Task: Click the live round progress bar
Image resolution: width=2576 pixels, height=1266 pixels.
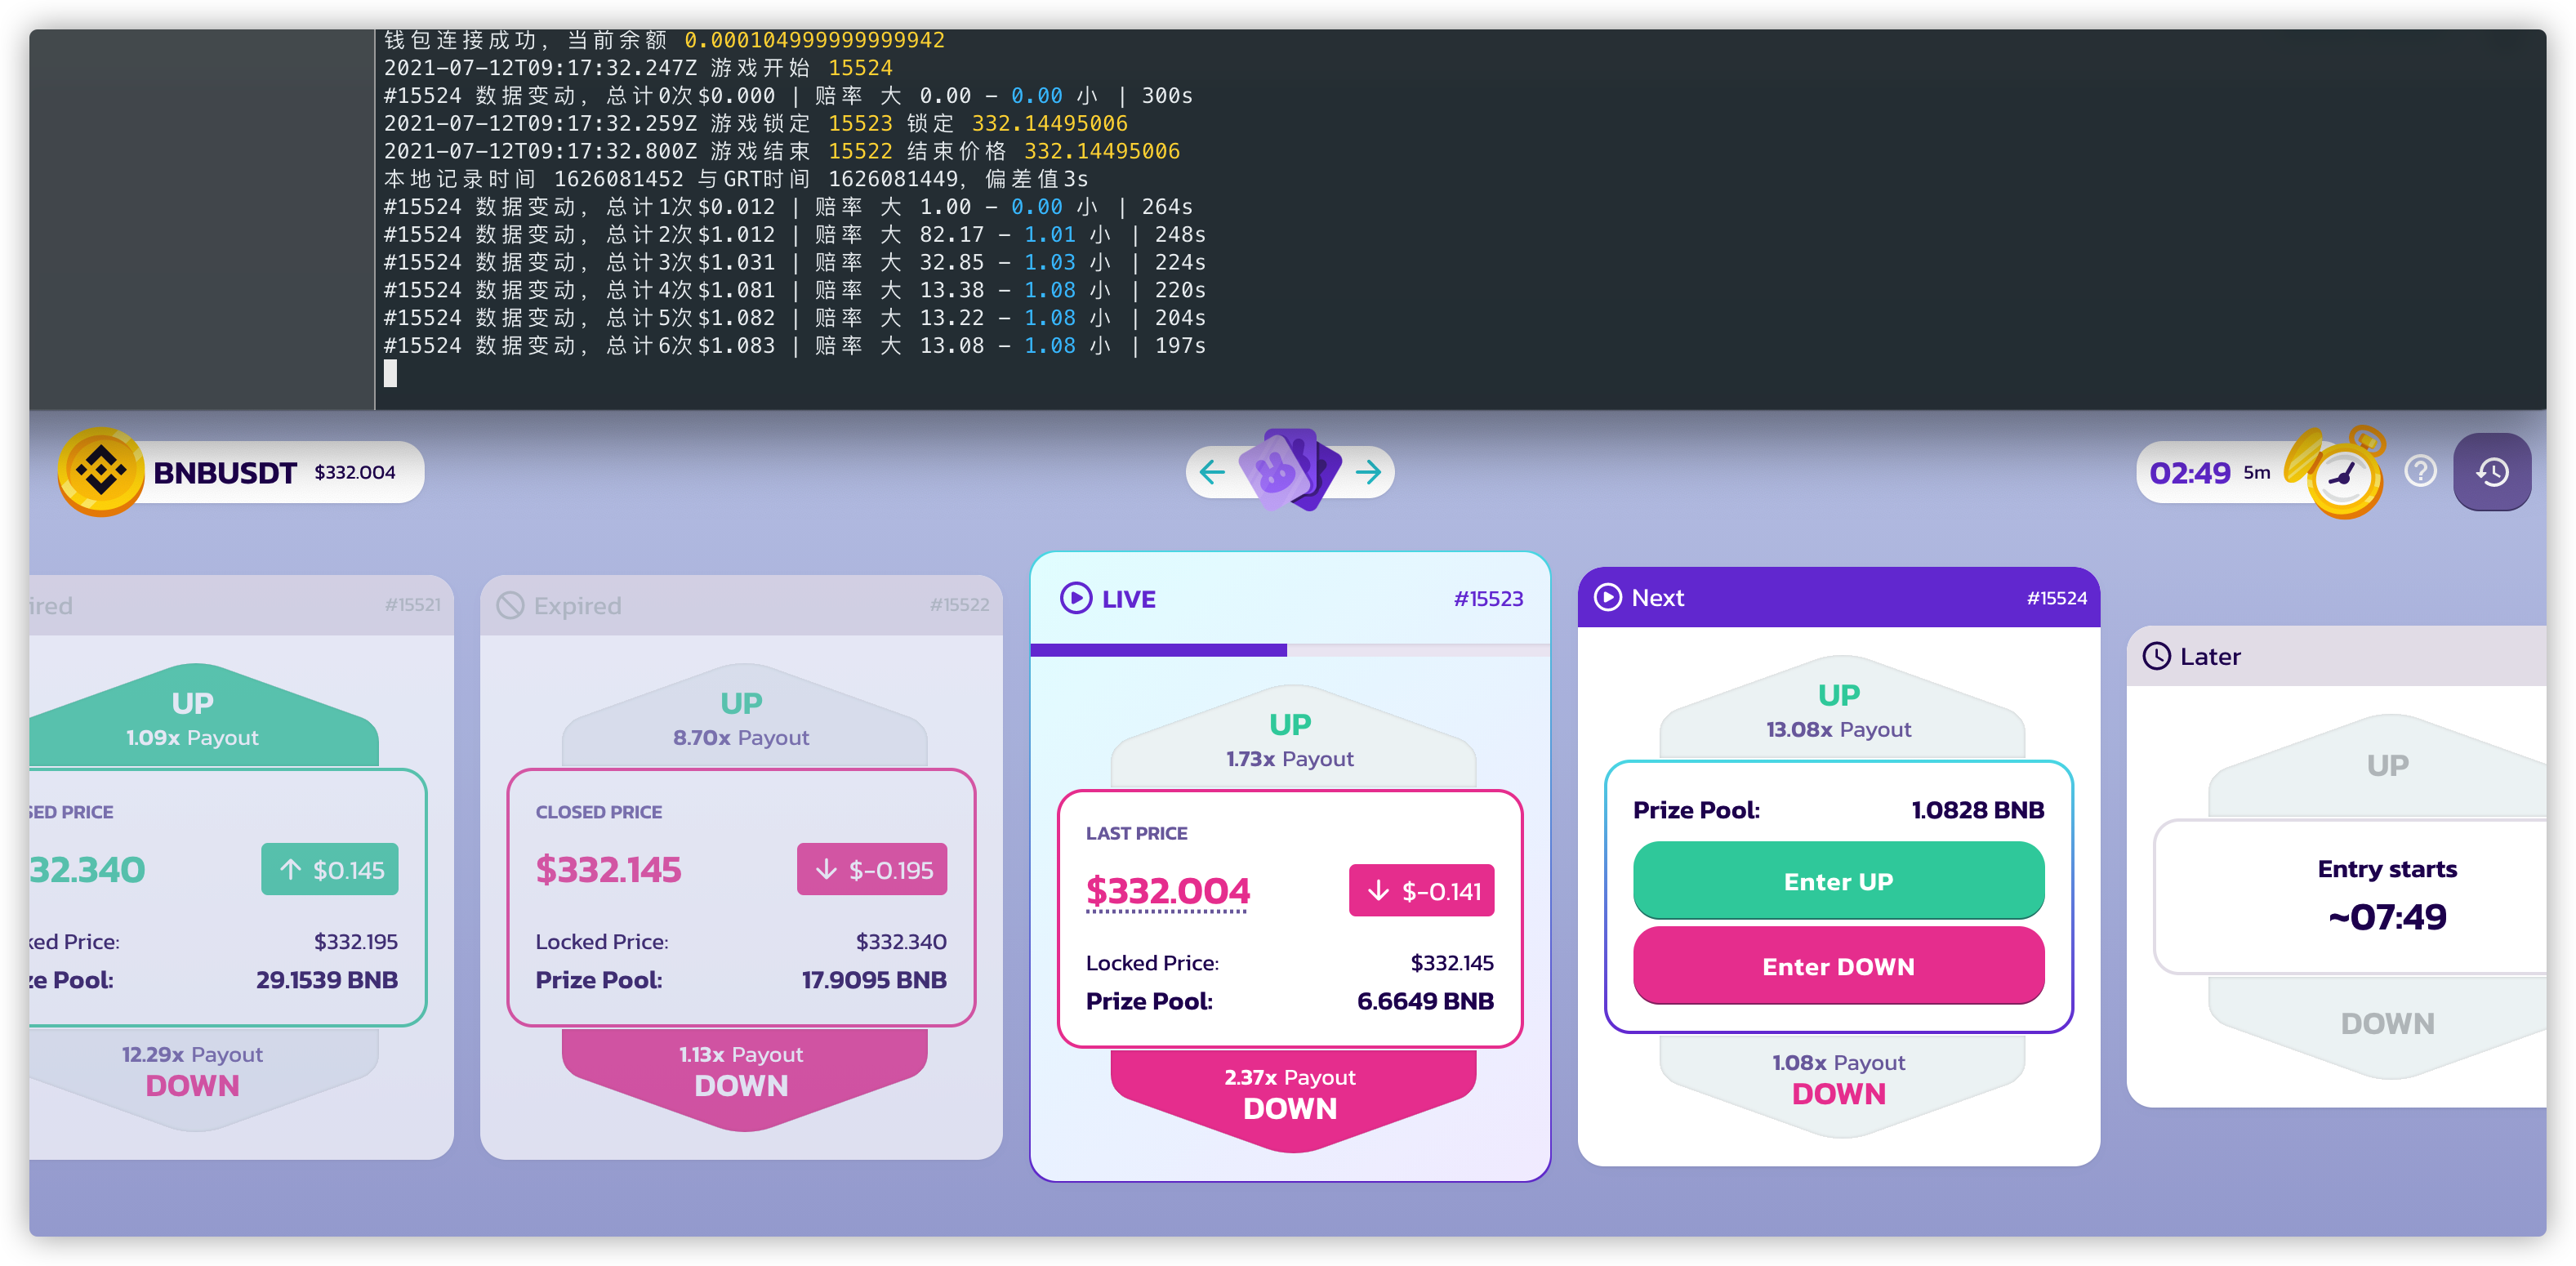Action: [x=1288, y=650]
